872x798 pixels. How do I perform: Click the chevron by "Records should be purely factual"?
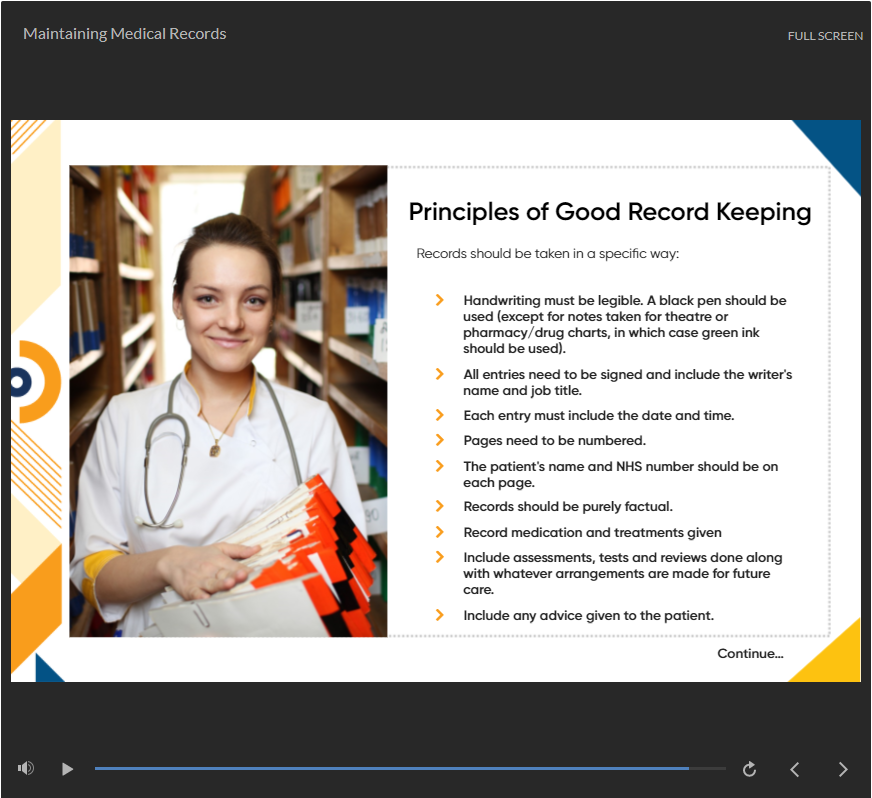(x=440, y=506)
